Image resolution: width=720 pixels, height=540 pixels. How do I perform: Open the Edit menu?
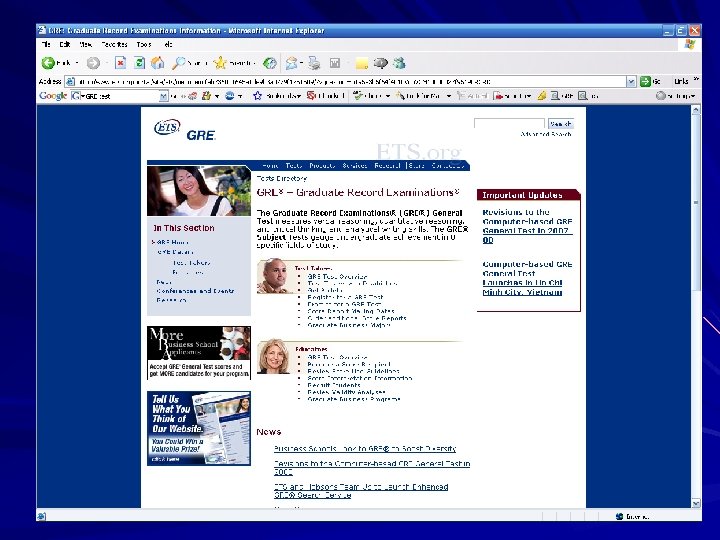tap(65, 45)
